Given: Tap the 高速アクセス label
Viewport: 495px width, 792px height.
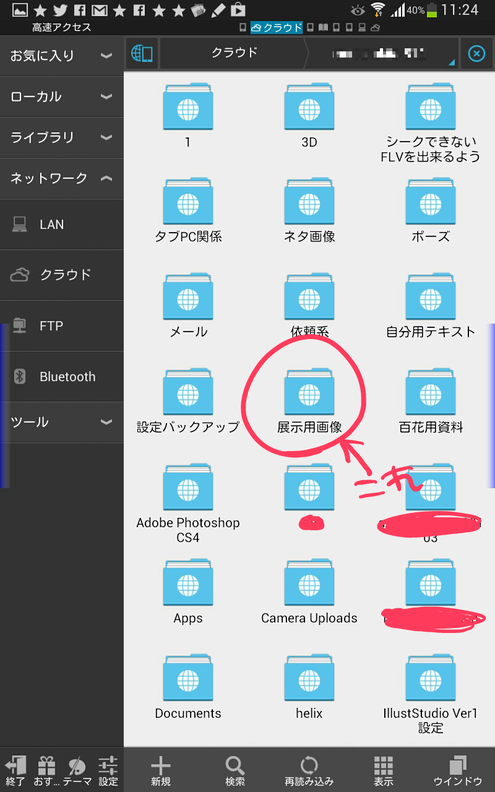Looking at the screenshot, I should click(x=62, y=27).
